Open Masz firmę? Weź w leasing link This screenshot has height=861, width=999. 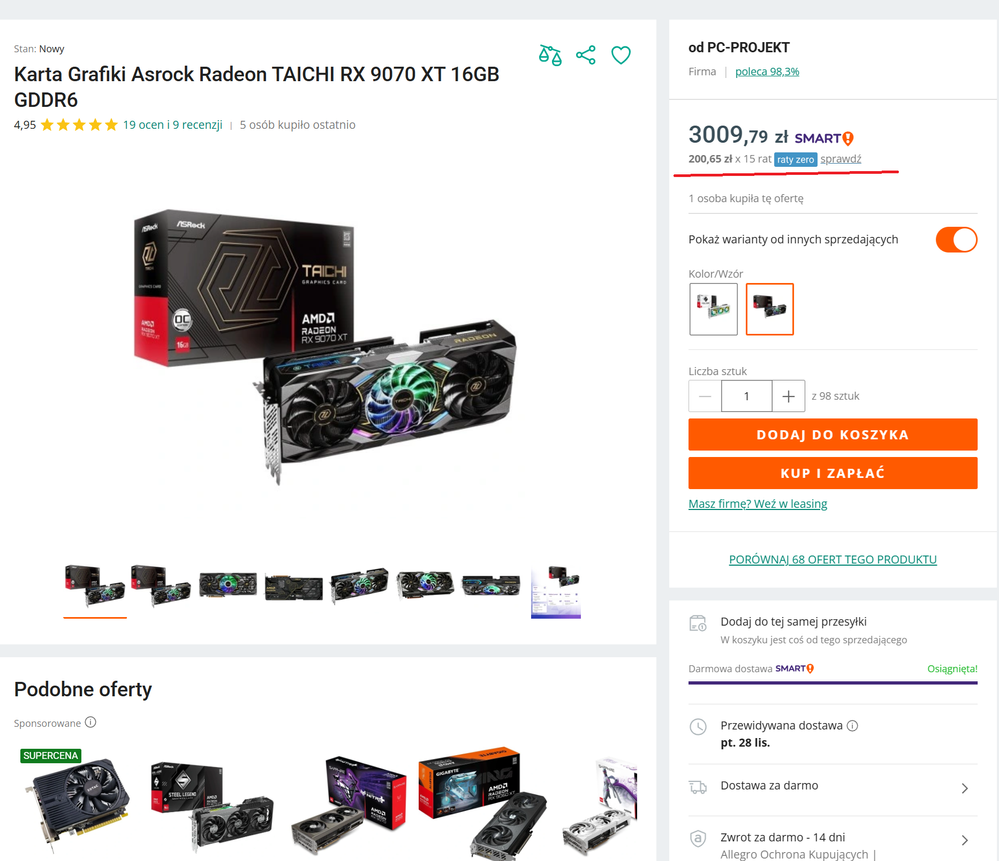(758, 504)
